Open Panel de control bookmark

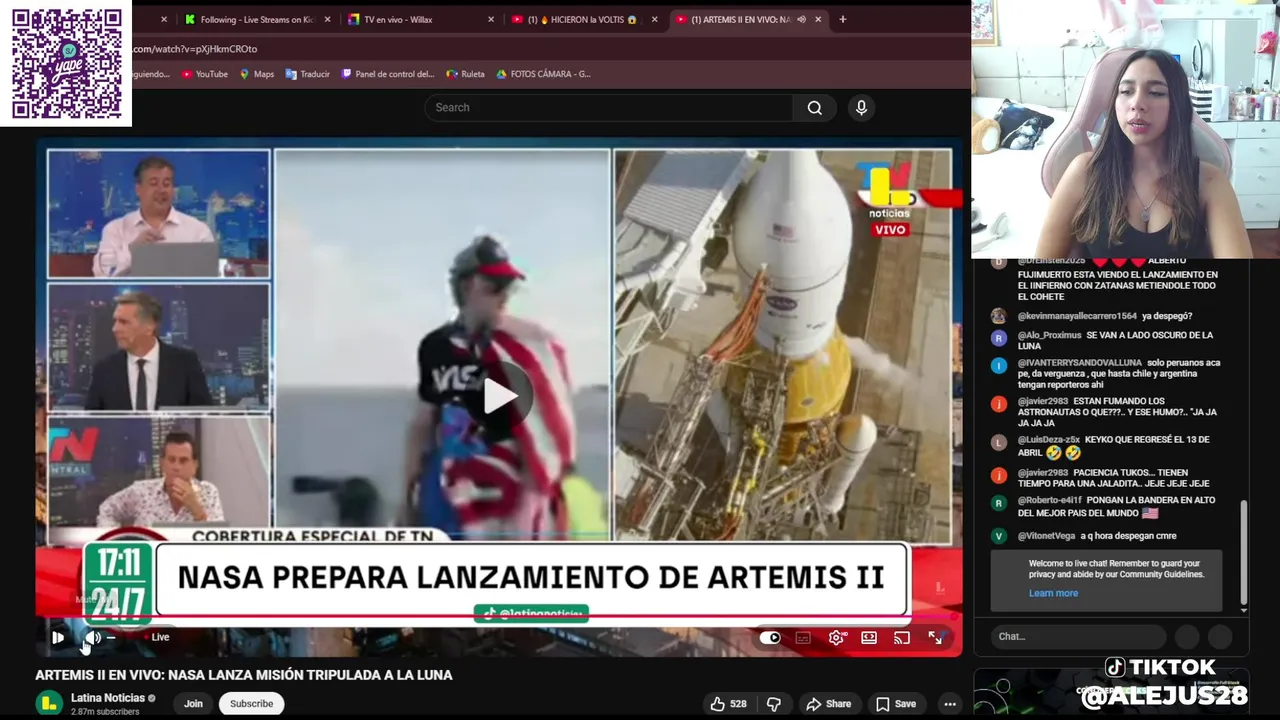click(388, 74)
